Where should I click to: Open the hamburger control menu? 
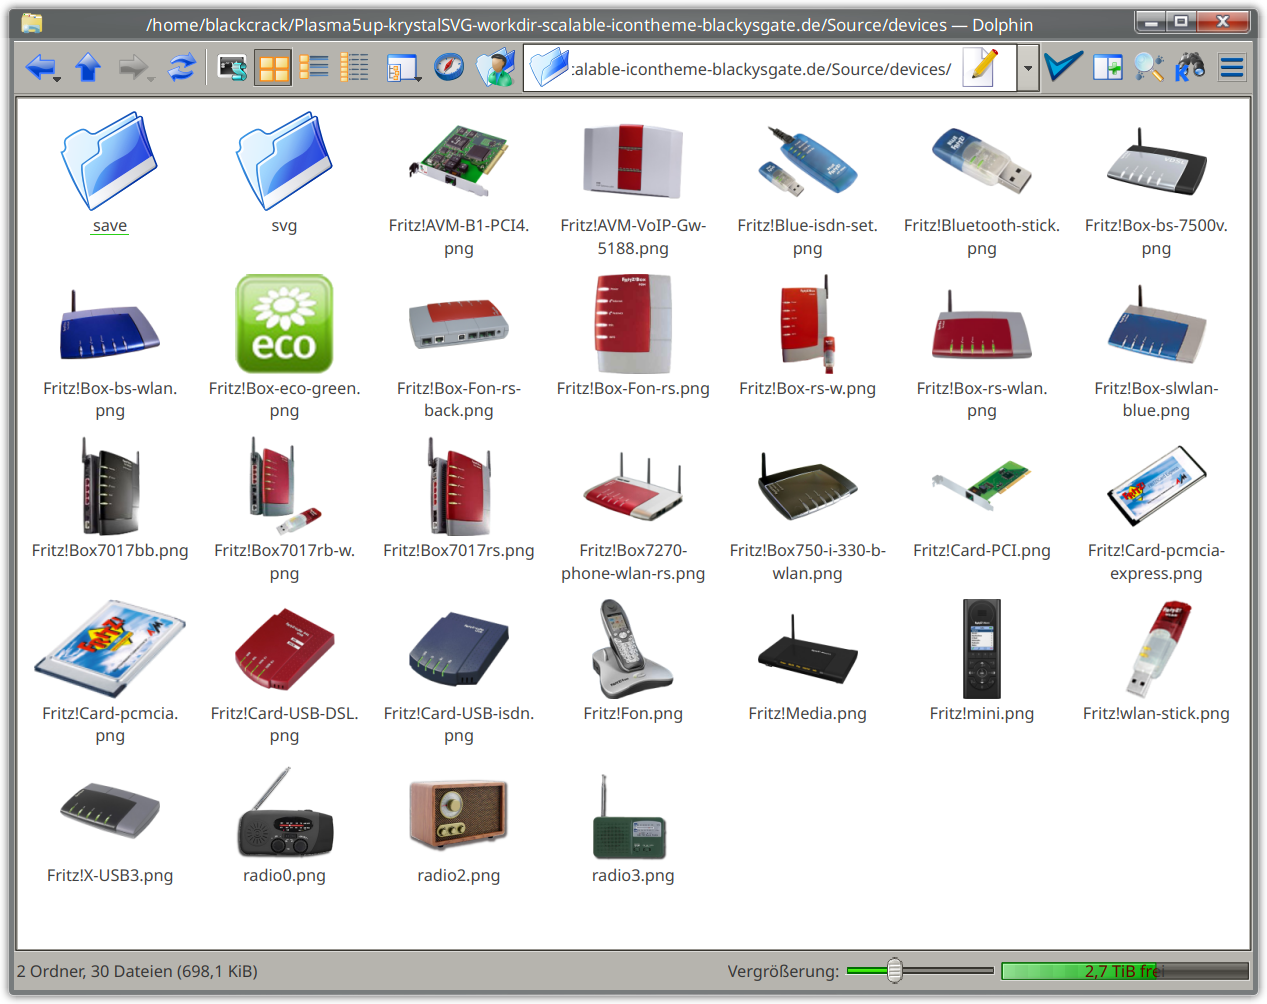point(1232,68)
